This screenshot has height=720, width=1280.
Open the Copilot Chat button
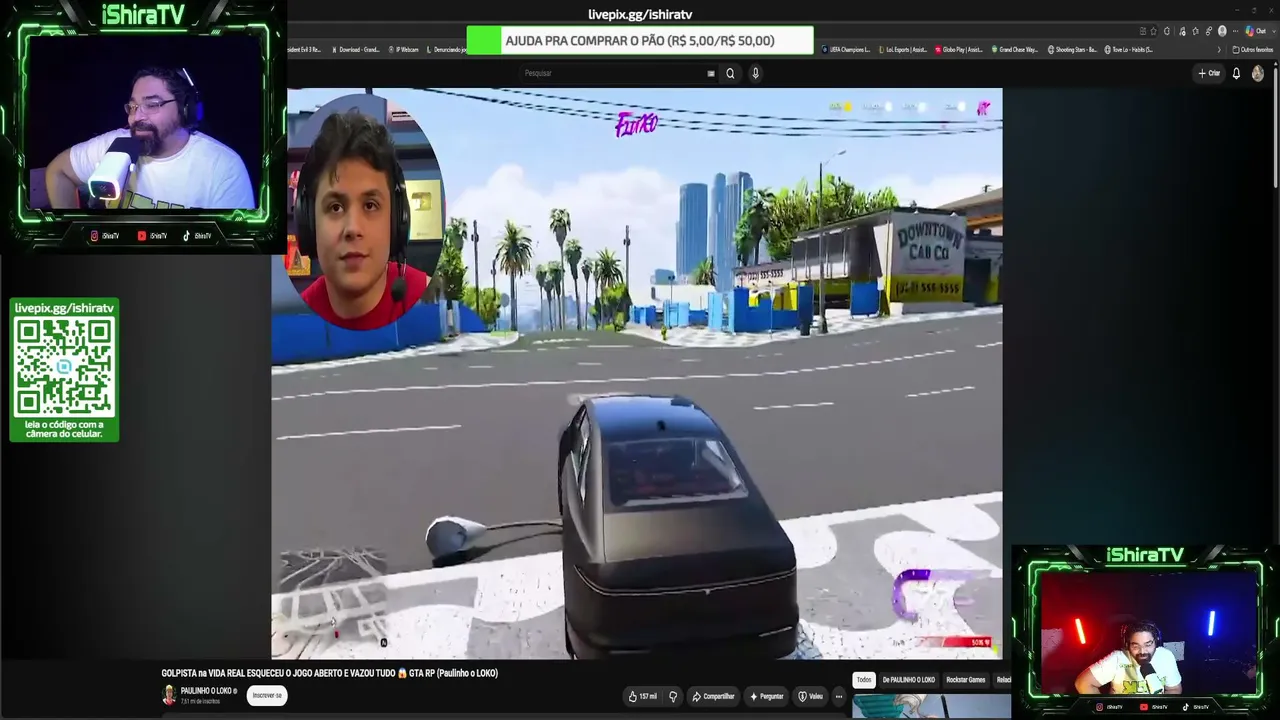[x=1255, y=31]
